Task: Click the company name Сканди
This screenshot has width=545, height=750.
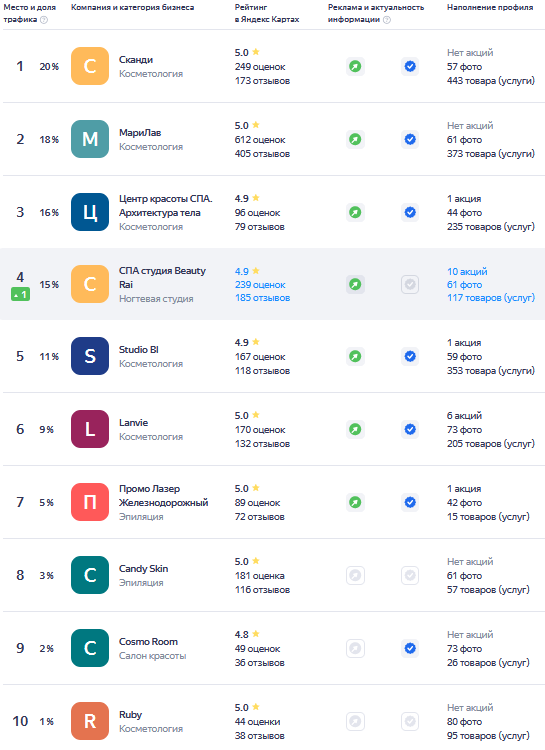Action: click(x=136, y=60)
